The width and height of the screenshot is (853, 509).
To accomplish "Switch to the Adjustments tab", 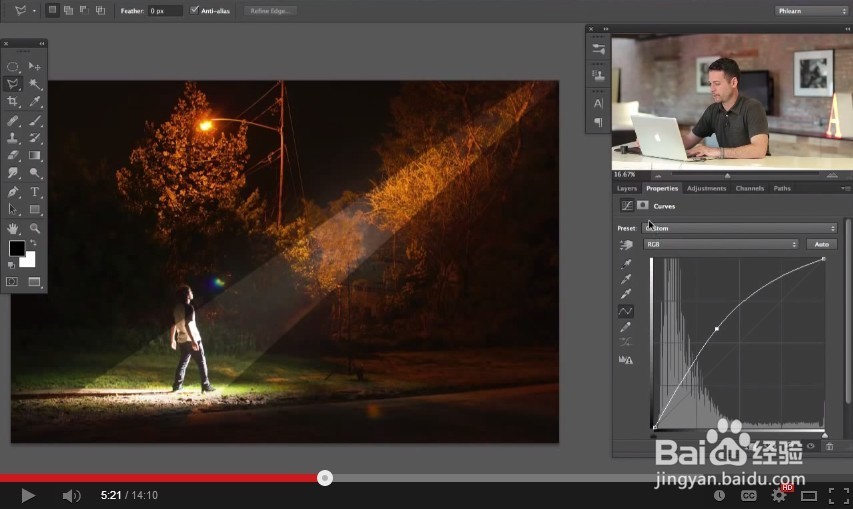I will 706,188.
